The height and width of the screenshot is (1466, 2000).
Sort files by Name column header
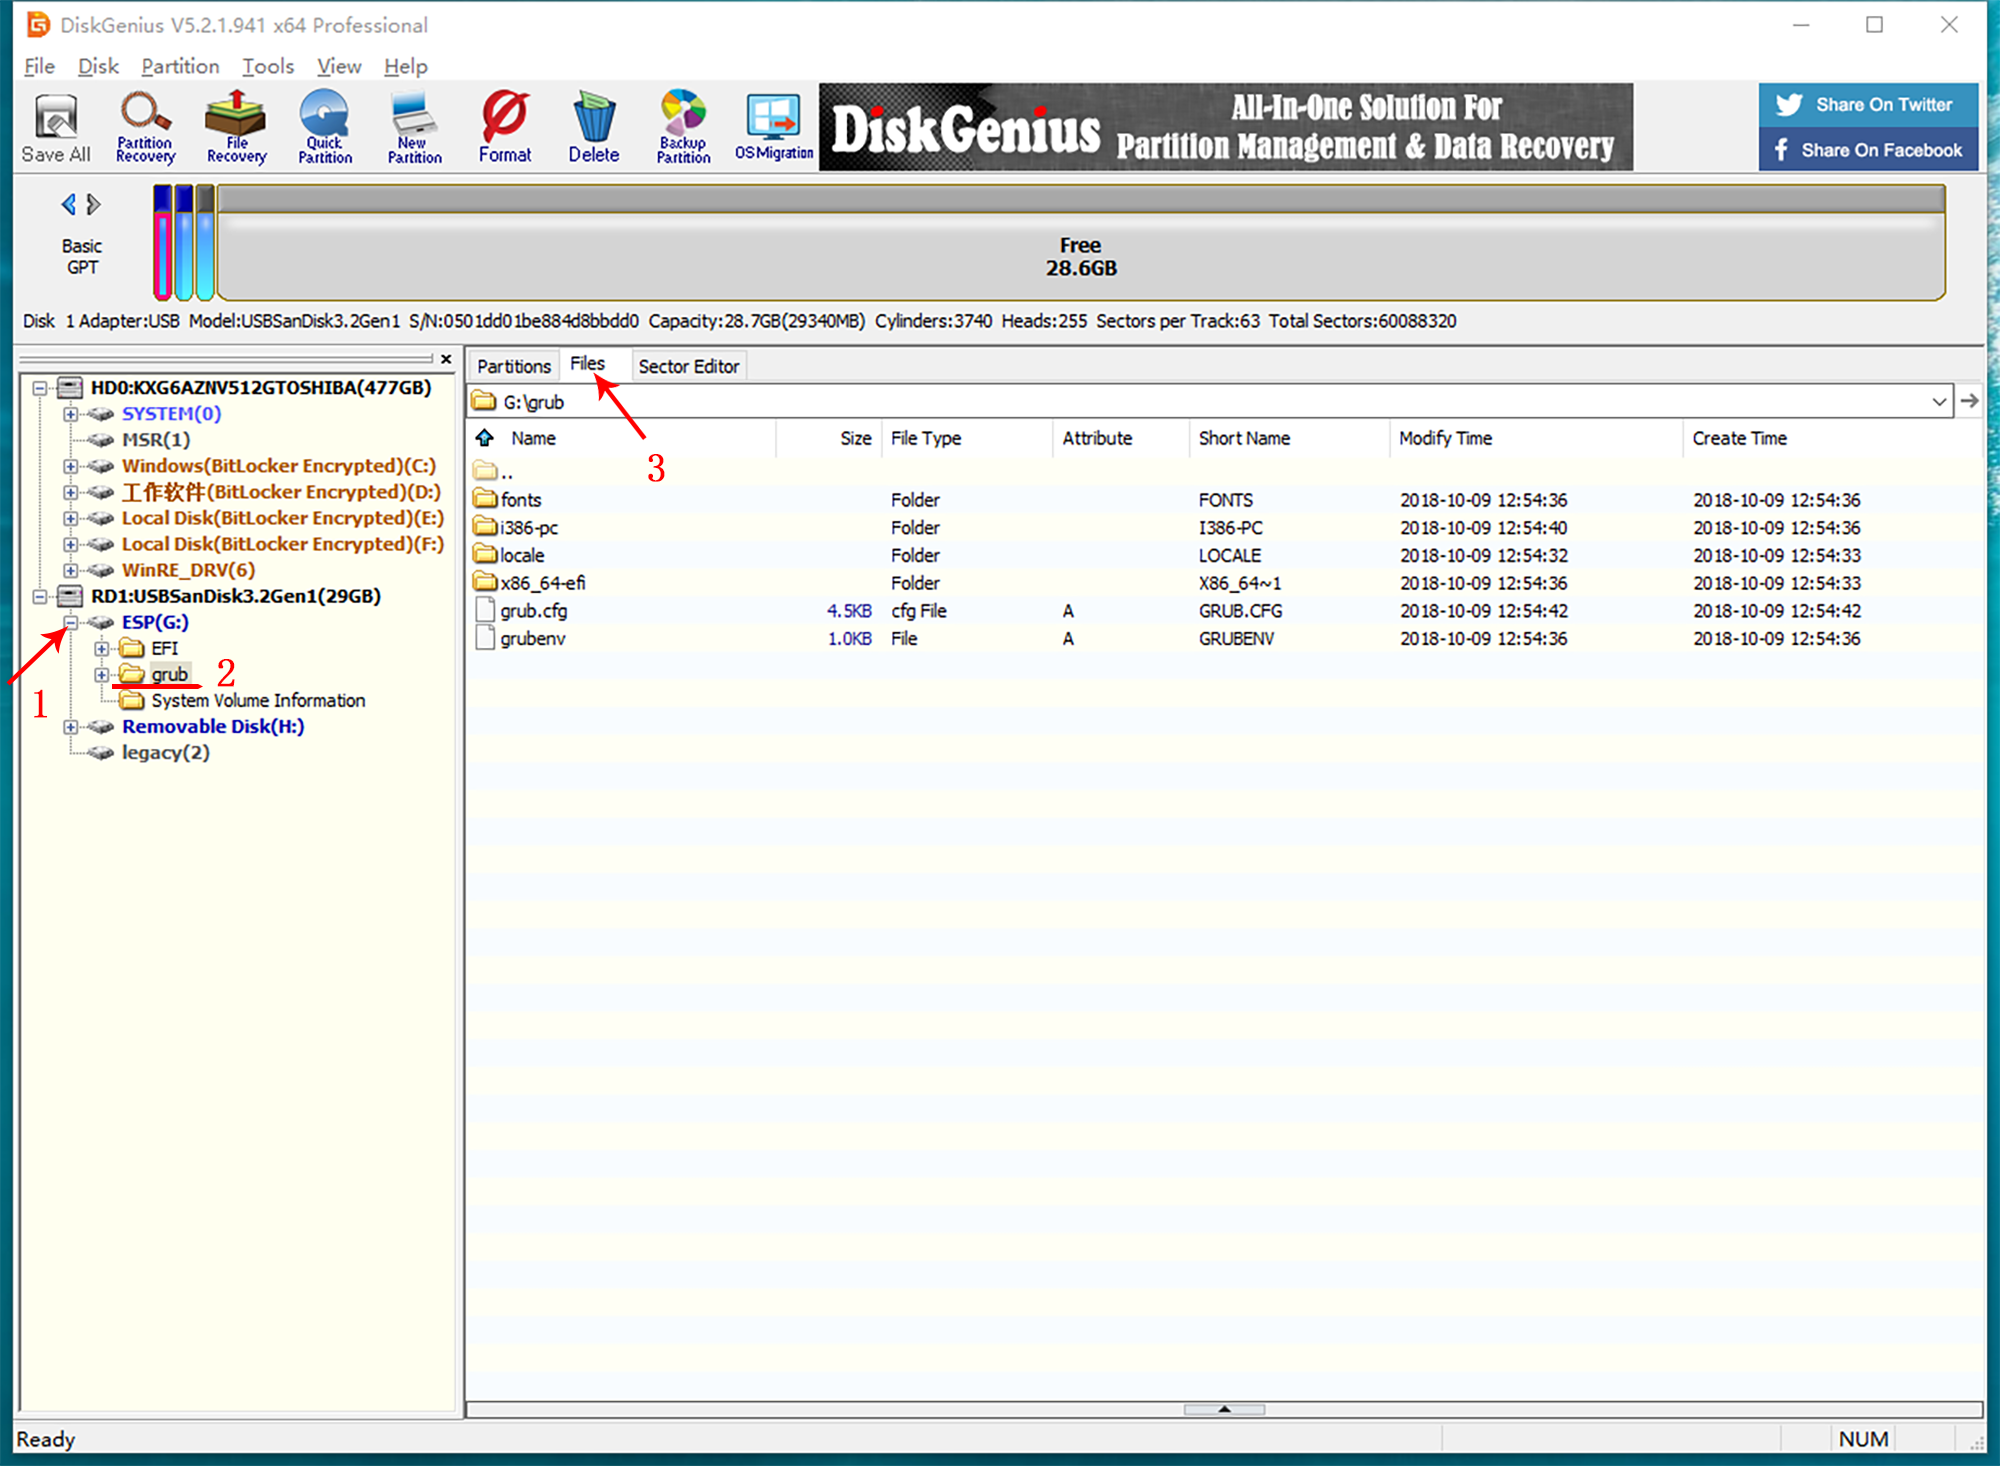click(x=533, y=438)
